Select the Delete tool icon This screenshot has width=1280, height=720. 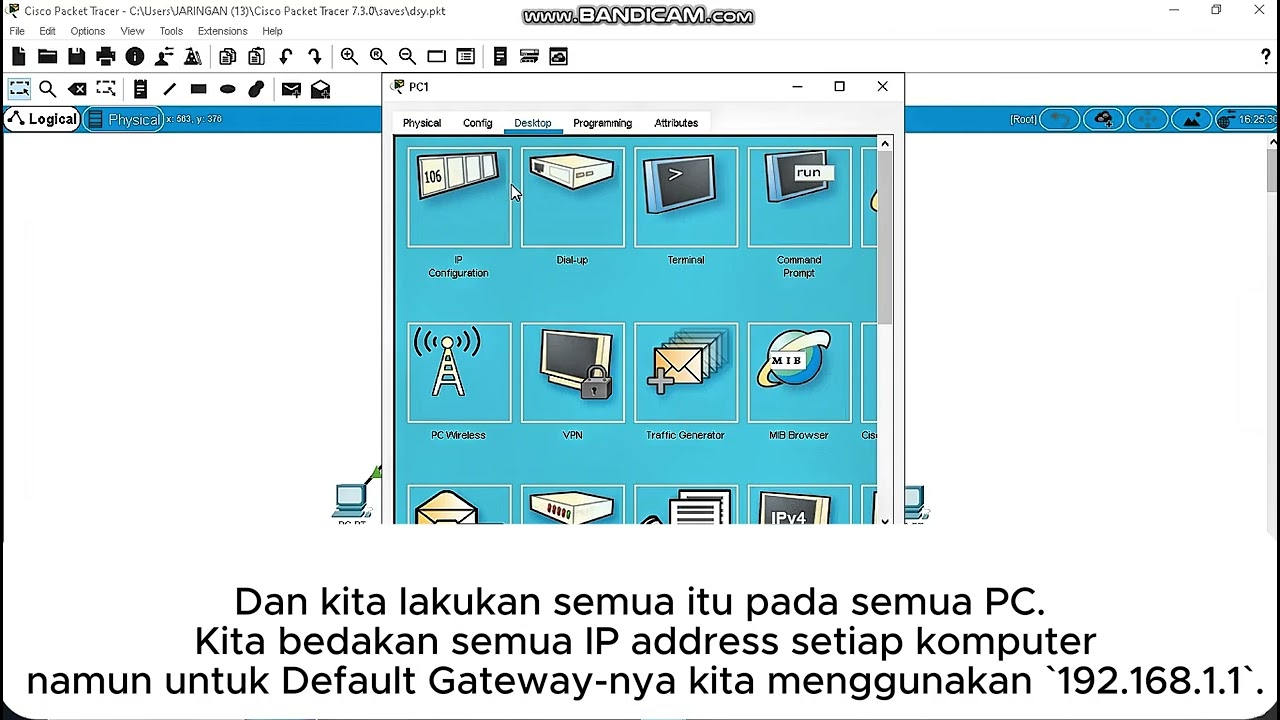[x=76, y=89]
